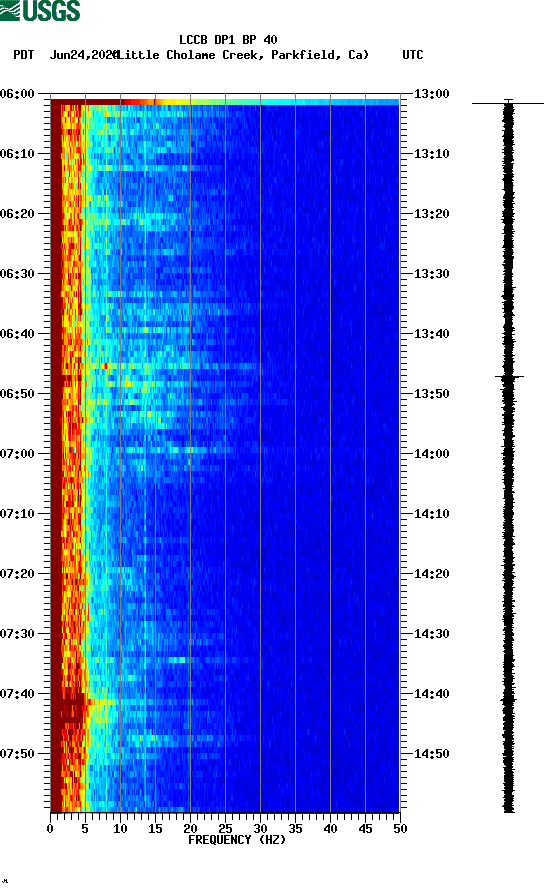This screenshot has height=892, width=552.
Task: Click 'Little Cholame Creek, Parkfield, Ca)' text
Action: pyautogui.click(x=243, y=55)
